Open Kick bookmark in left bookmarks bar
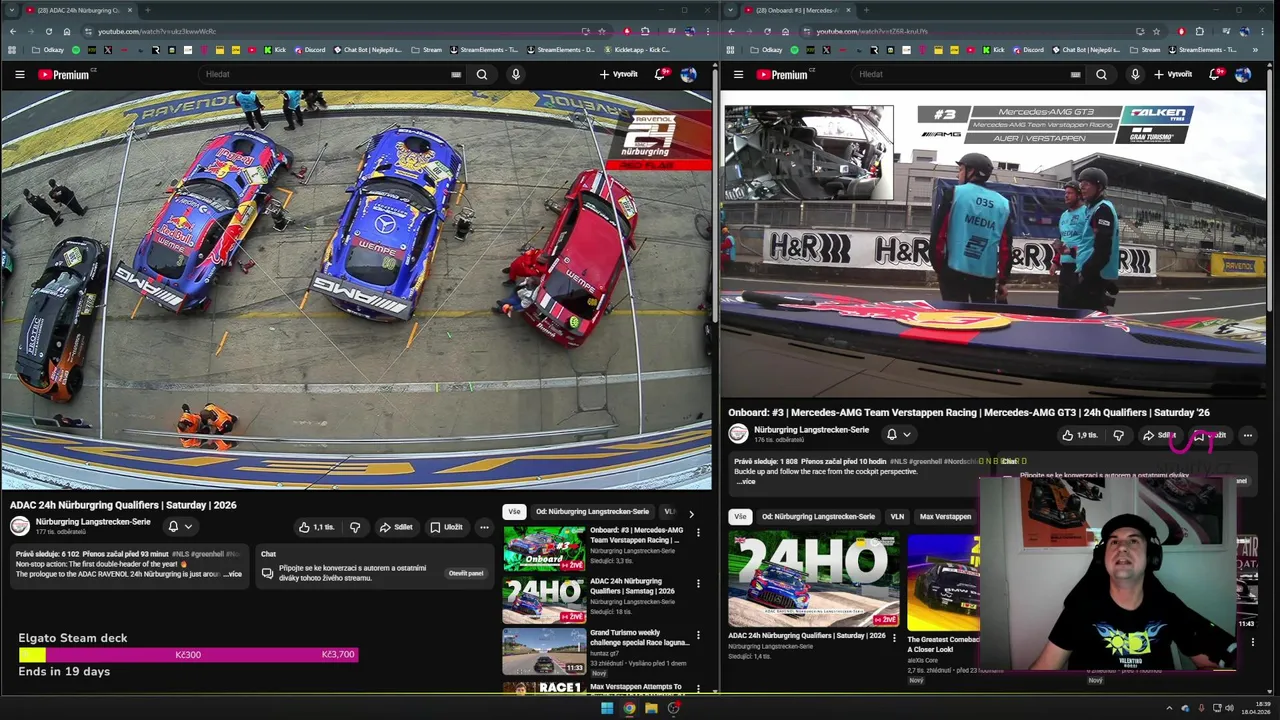Screen dimensions: 1280x720 point(273,50)
